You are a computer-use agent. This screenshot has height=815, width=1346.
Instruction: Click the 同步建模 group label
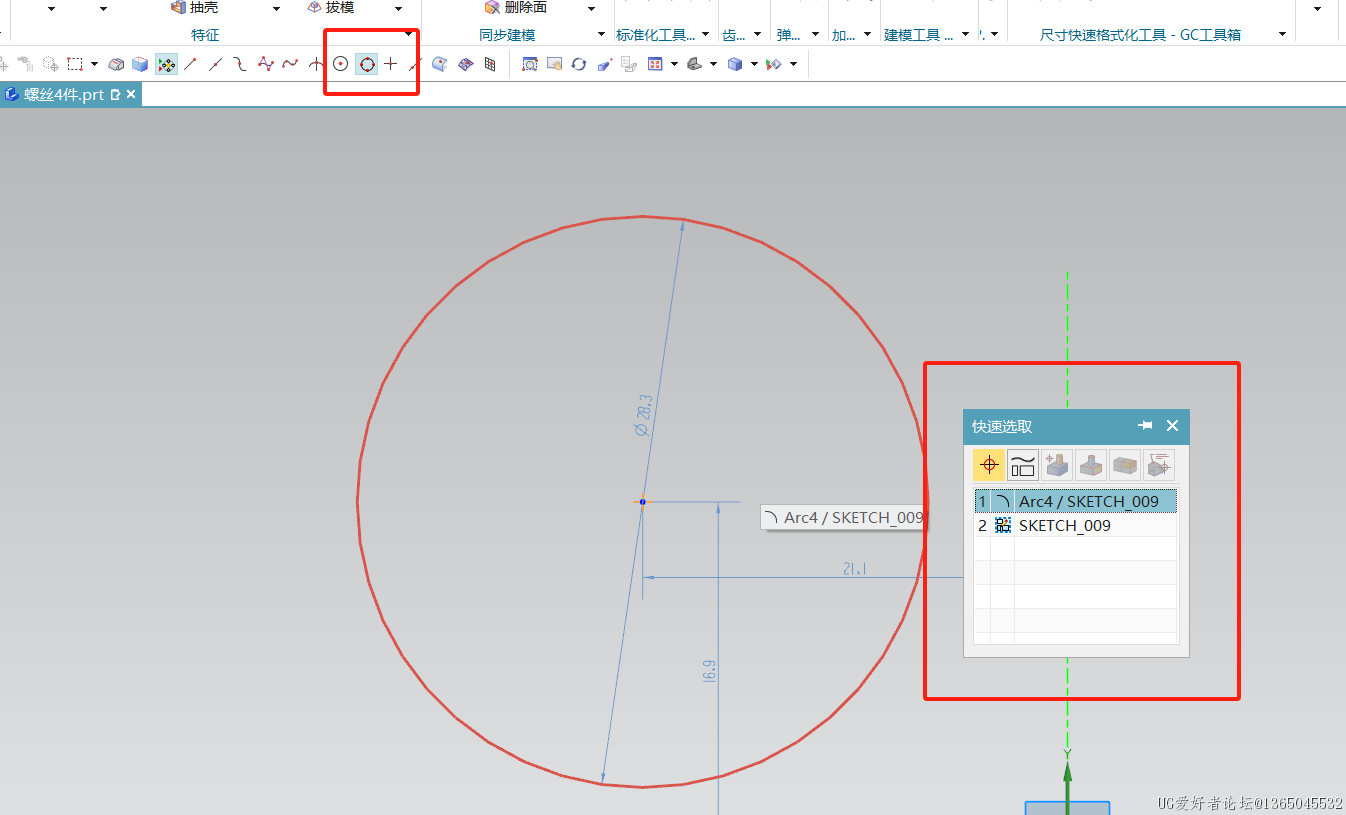click(x=507, y=35)
